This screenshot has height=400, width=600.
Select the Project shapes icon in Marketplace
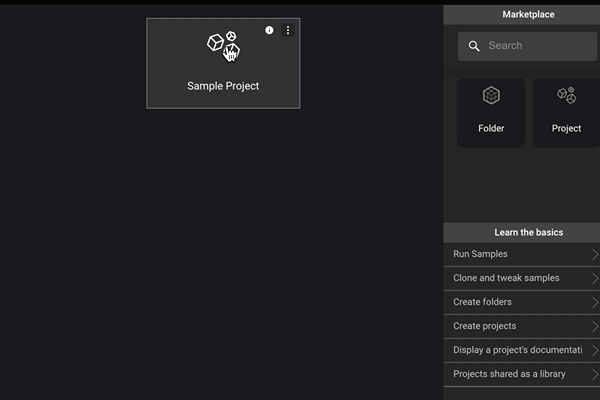point(566,96)
